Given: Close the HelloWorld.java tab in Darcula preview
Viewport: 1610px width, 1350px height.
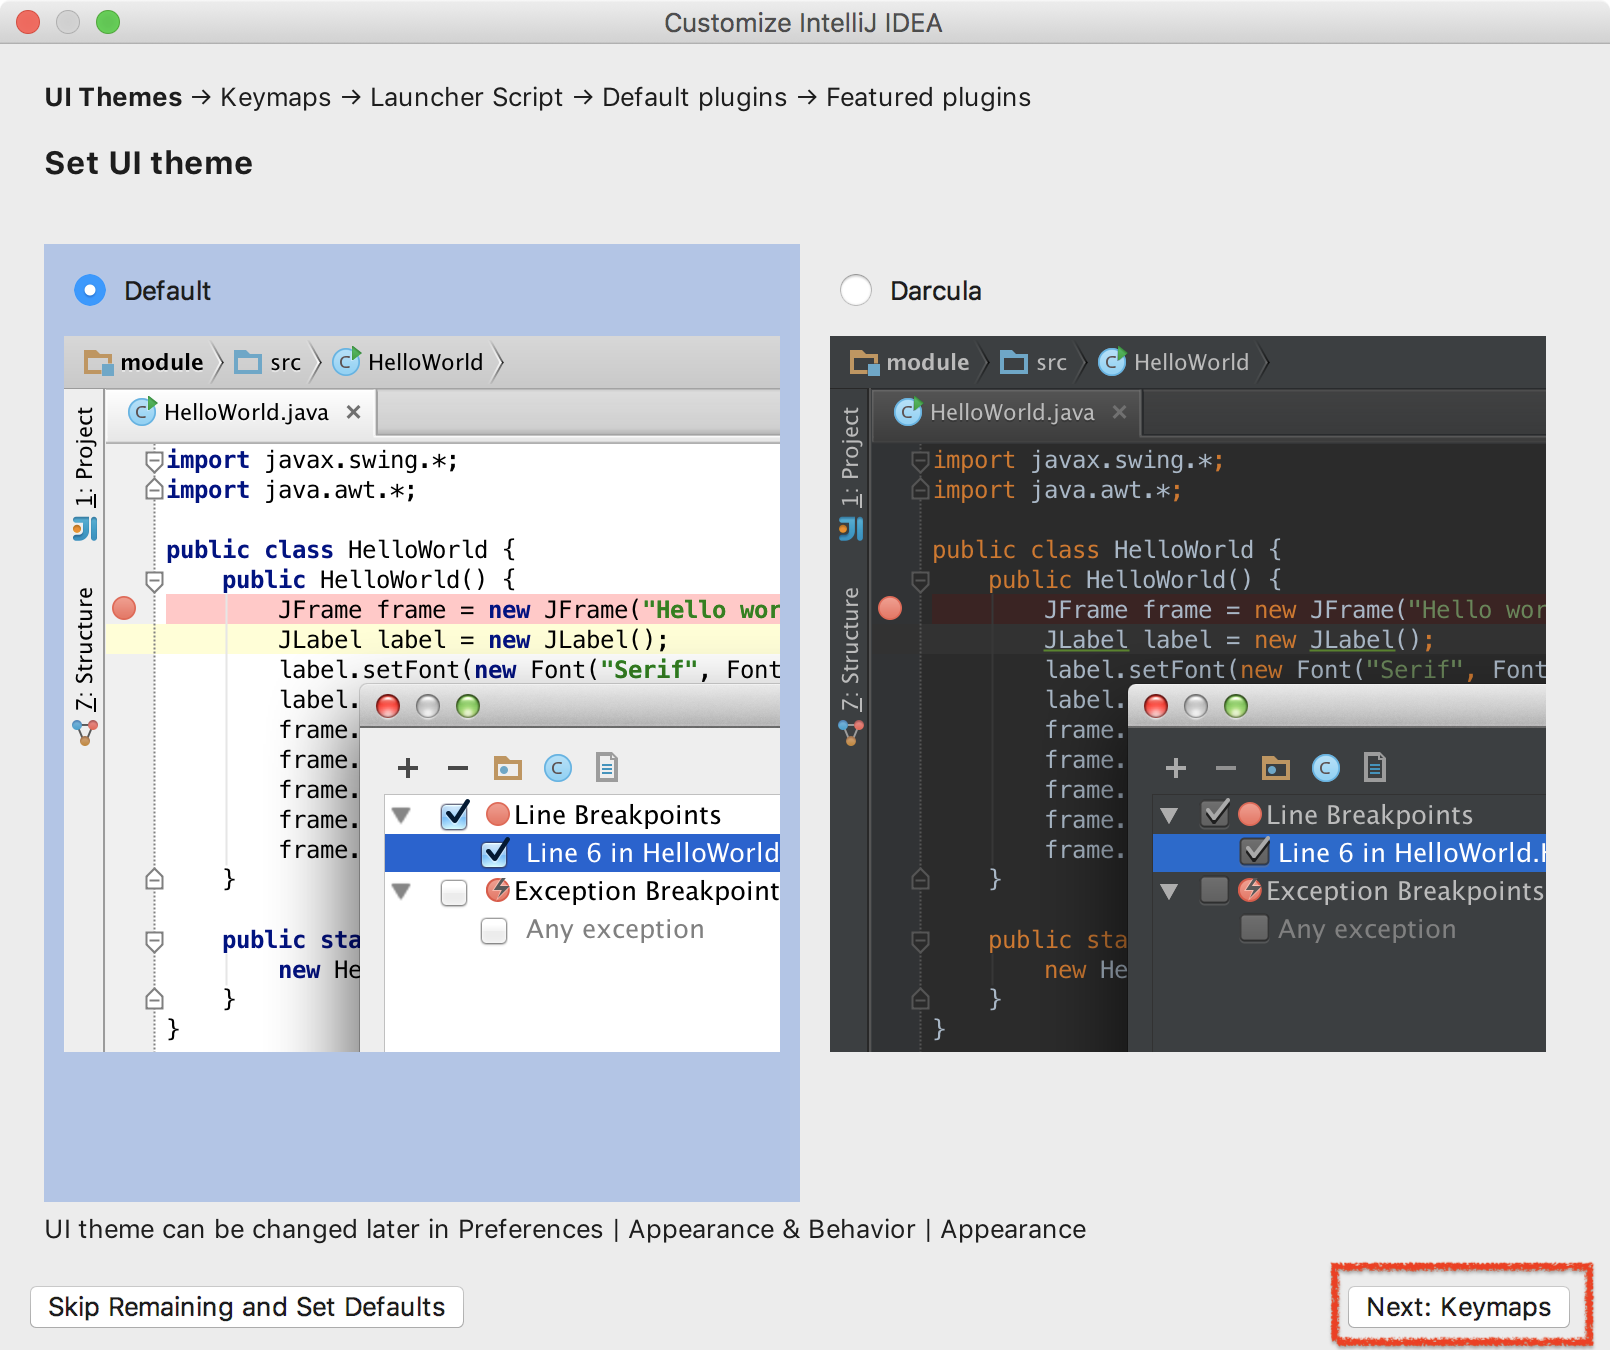Looking at the screenshot, I should tap(1119, 412).
